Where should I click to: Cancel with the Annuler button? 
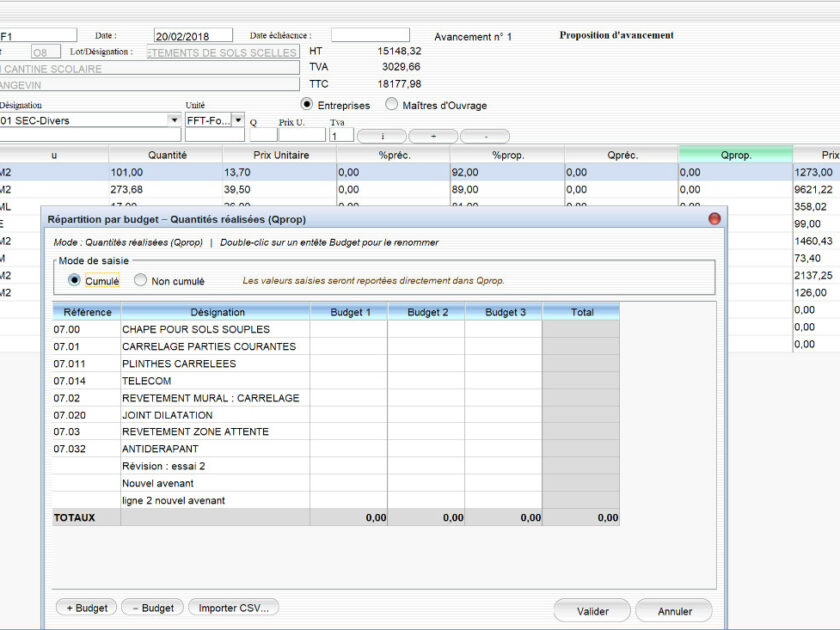[674, 611]
